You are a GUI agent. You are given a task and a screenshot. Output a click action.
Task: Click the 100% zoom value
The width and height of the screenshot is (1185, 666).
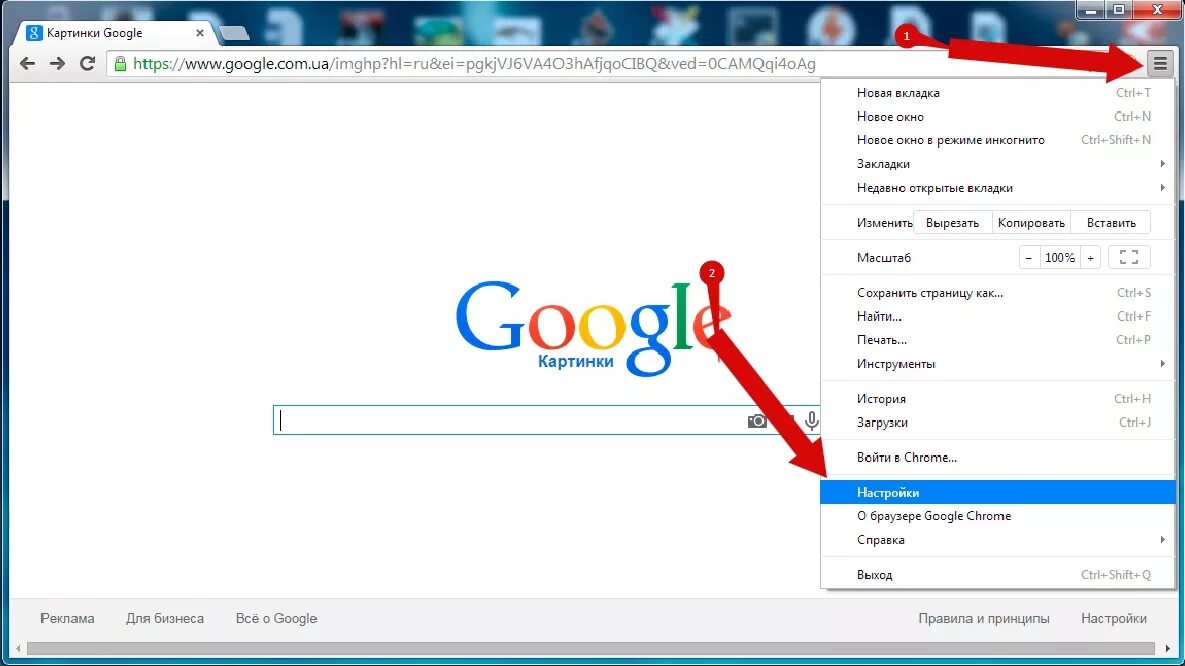coord(1060,258)
